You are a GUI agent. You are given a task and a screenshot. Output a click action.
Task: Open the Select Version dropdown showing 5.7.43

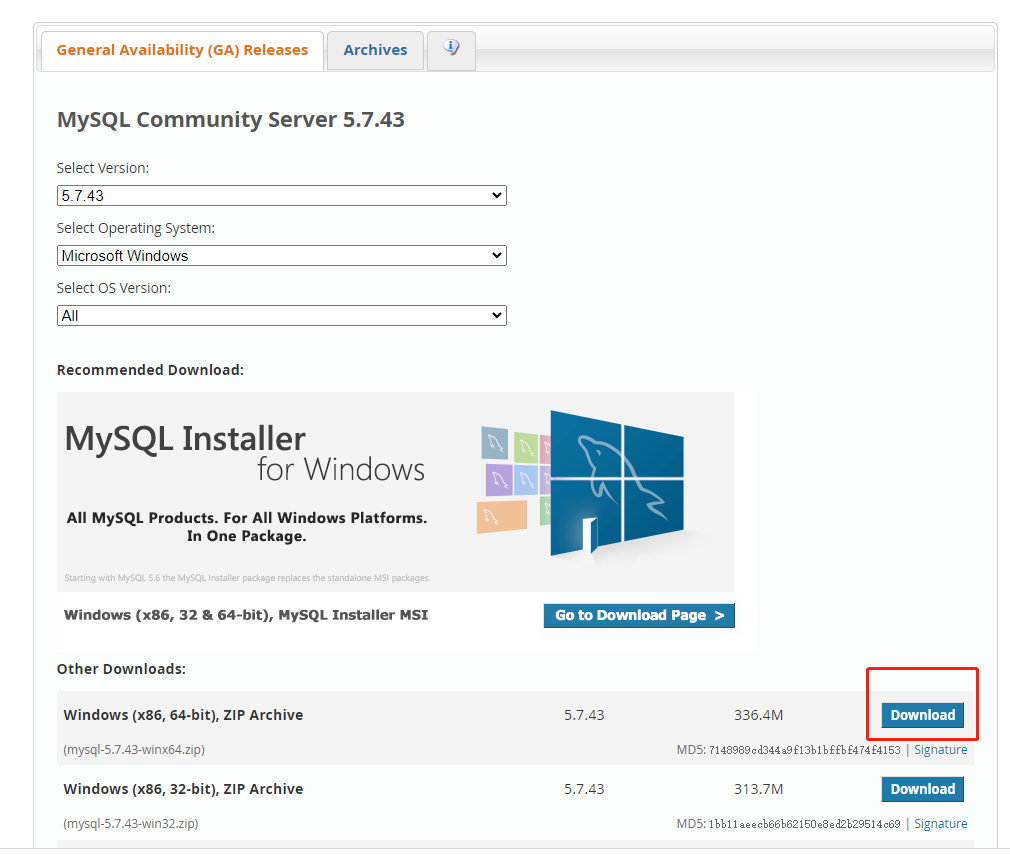281,196
